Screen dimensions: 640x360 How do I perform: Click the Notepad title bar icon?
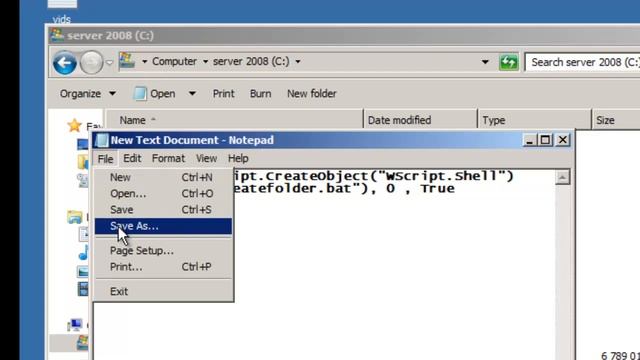(102, 140)
